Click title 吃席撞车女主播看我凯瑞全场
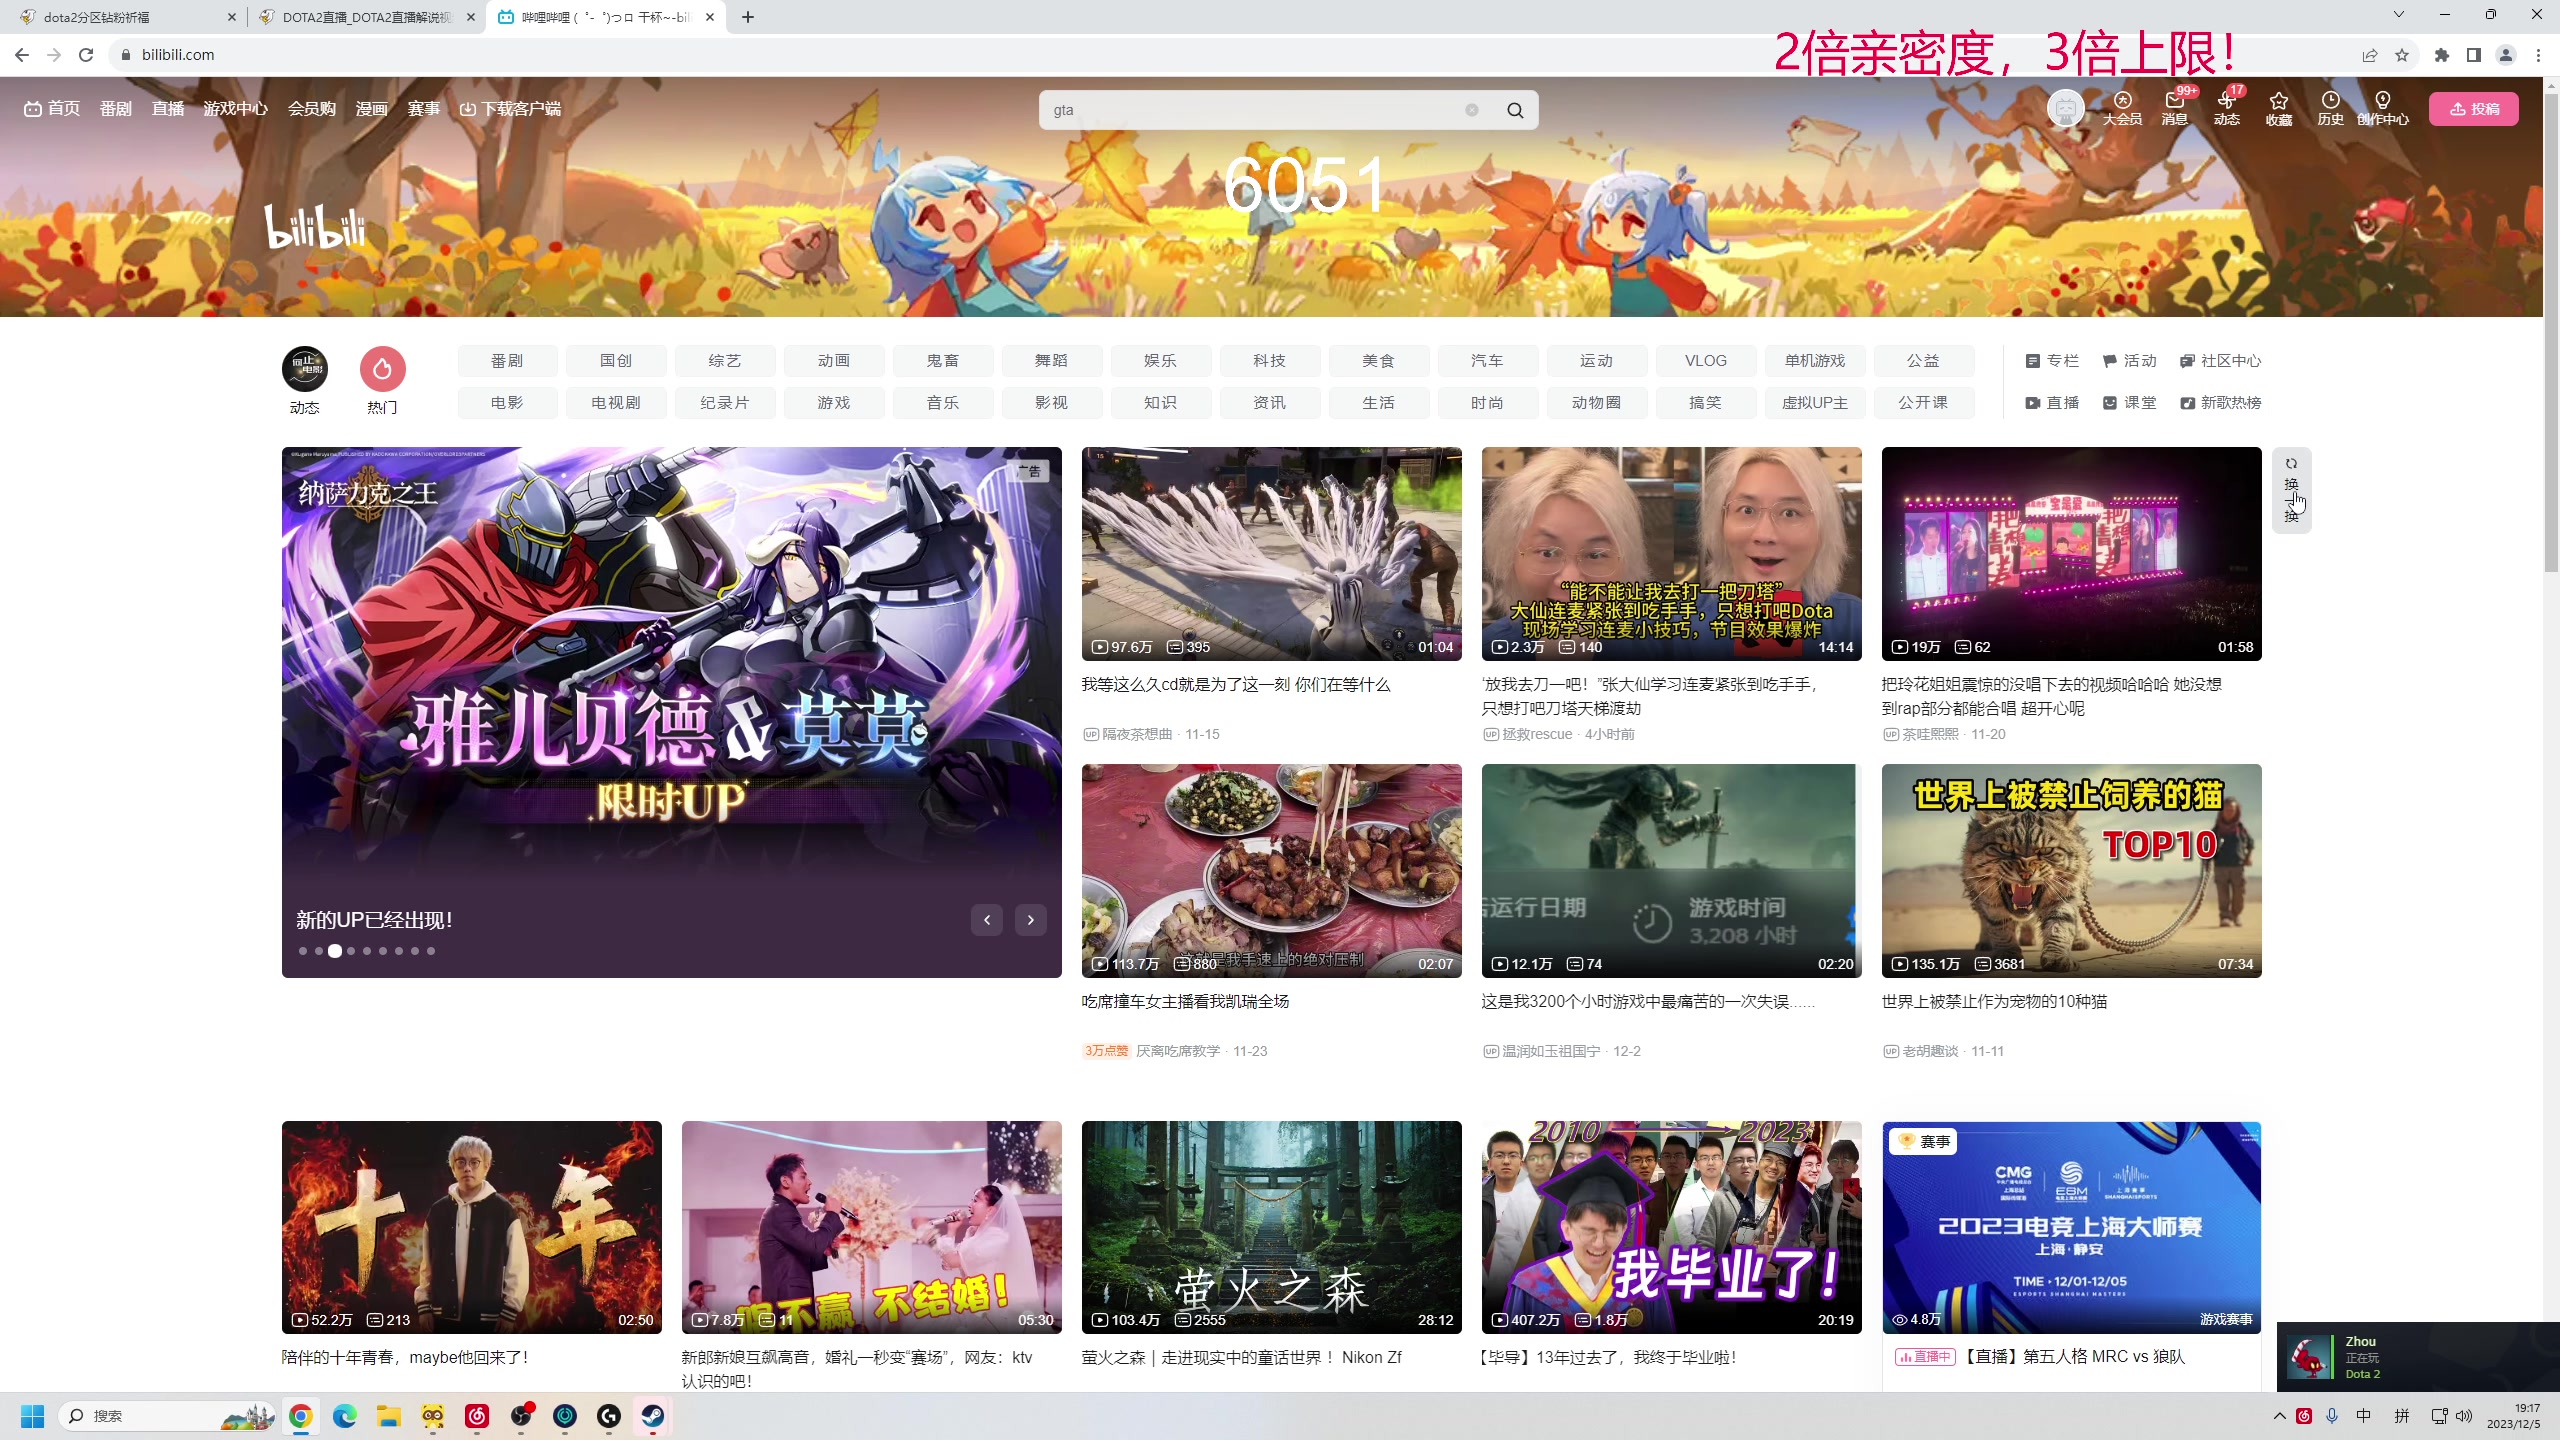 coord(1185,1002)
